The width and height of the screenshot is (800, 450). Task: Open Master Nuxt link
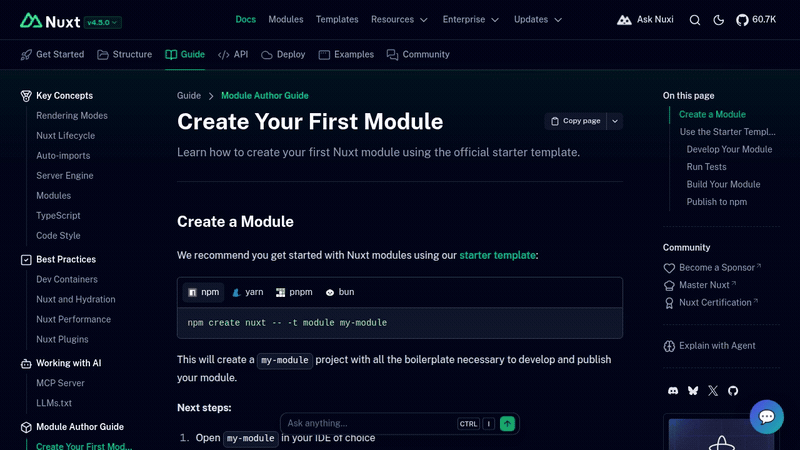(x=699, y=285)
